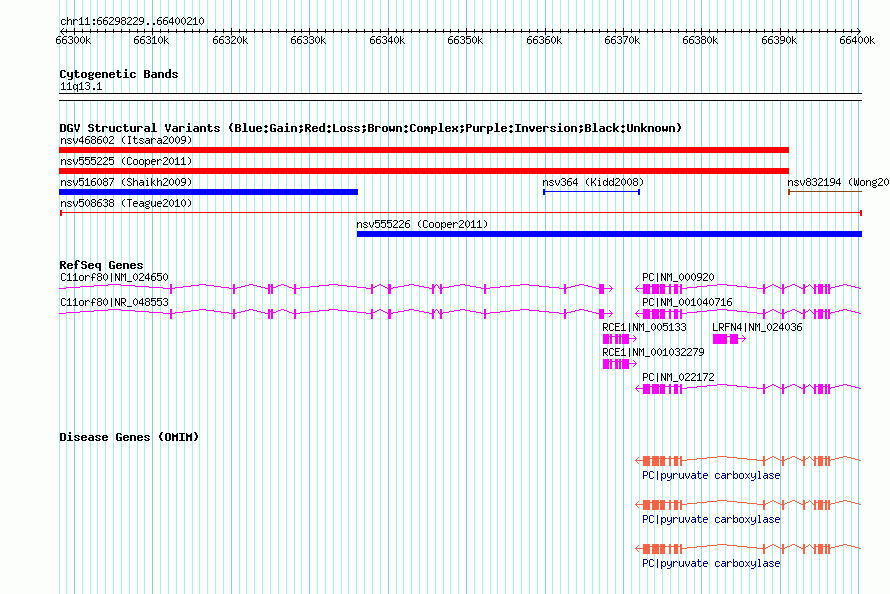Click the nsv555225 (Cooper2011) red loss bar
The height and width of the screenshot is (594, 890).
pos(424,171)
